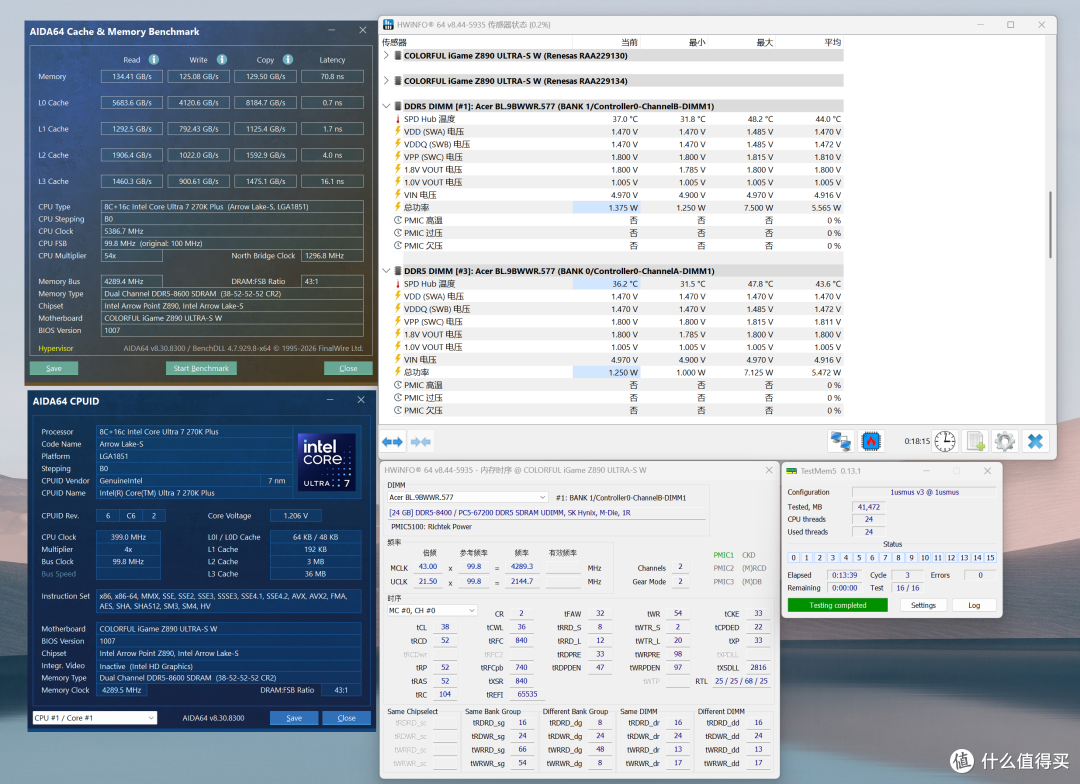The image size is (1080, 784).
Task: Click the Intel Core Ultra 7 logo
Action: coord(327,461)
